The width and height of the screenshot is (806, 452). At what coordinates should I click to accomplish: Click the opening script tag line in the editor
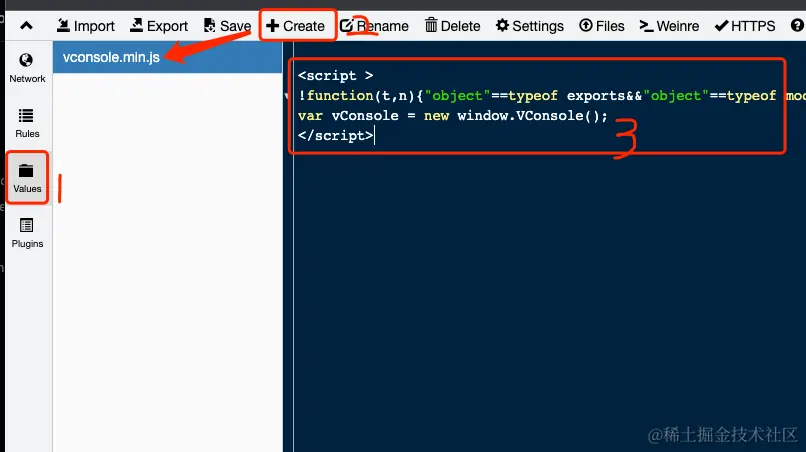(336, 76)
